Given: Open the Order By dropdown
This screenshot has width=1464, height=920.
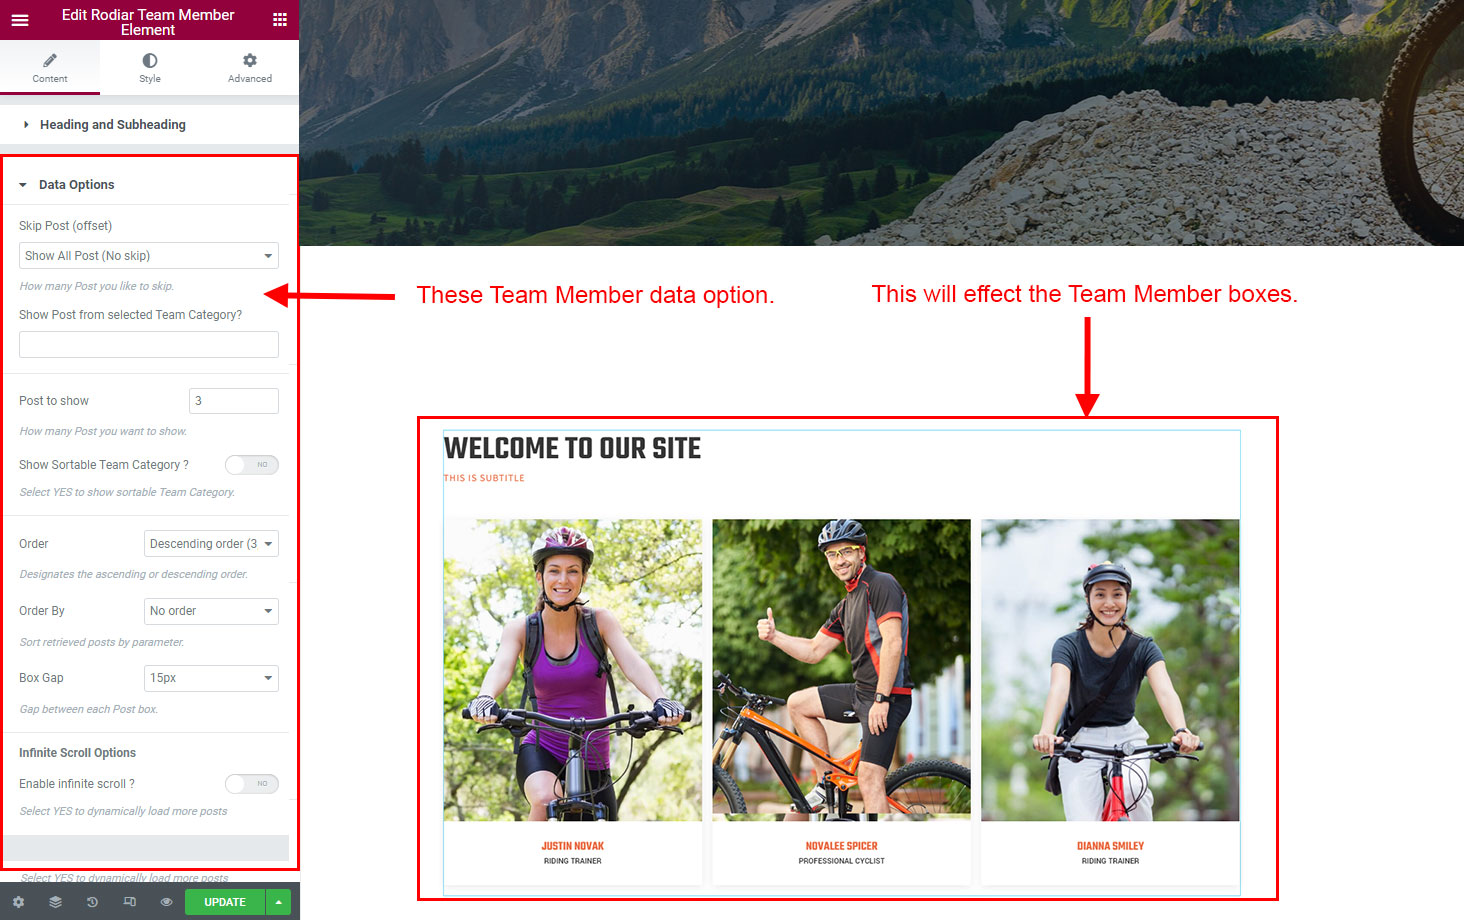Looking at the screenshot, I should coord(211,611).
